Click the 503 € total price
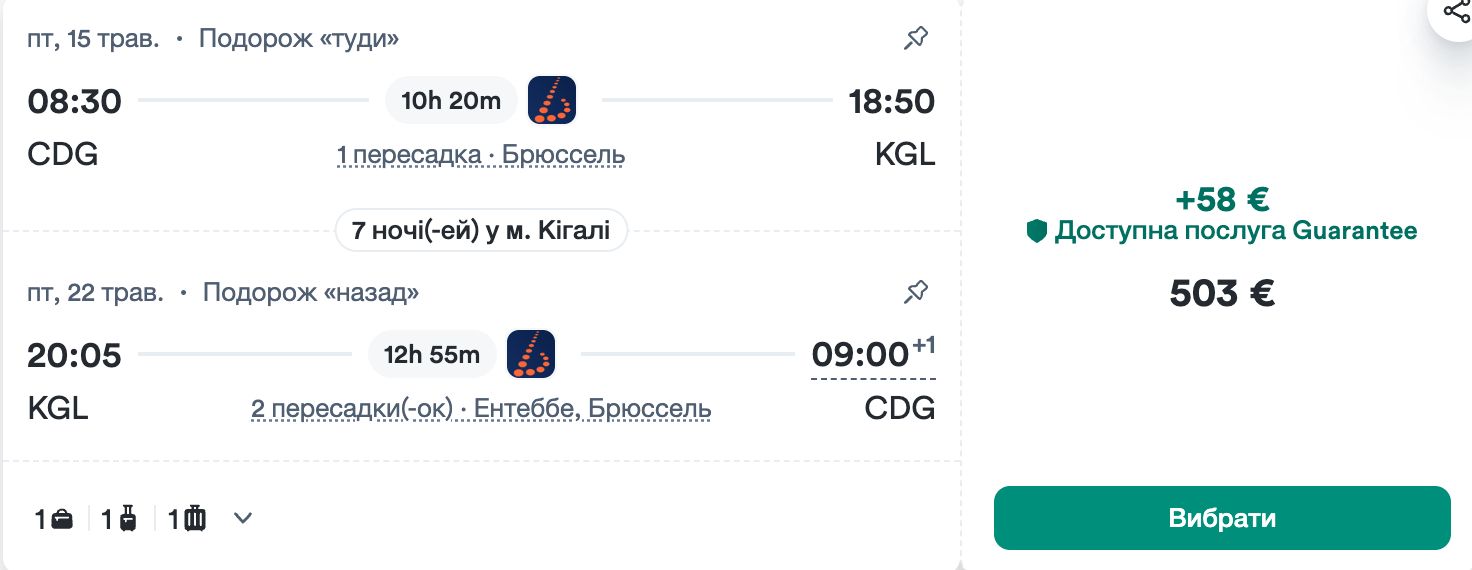 (1222, 293)
